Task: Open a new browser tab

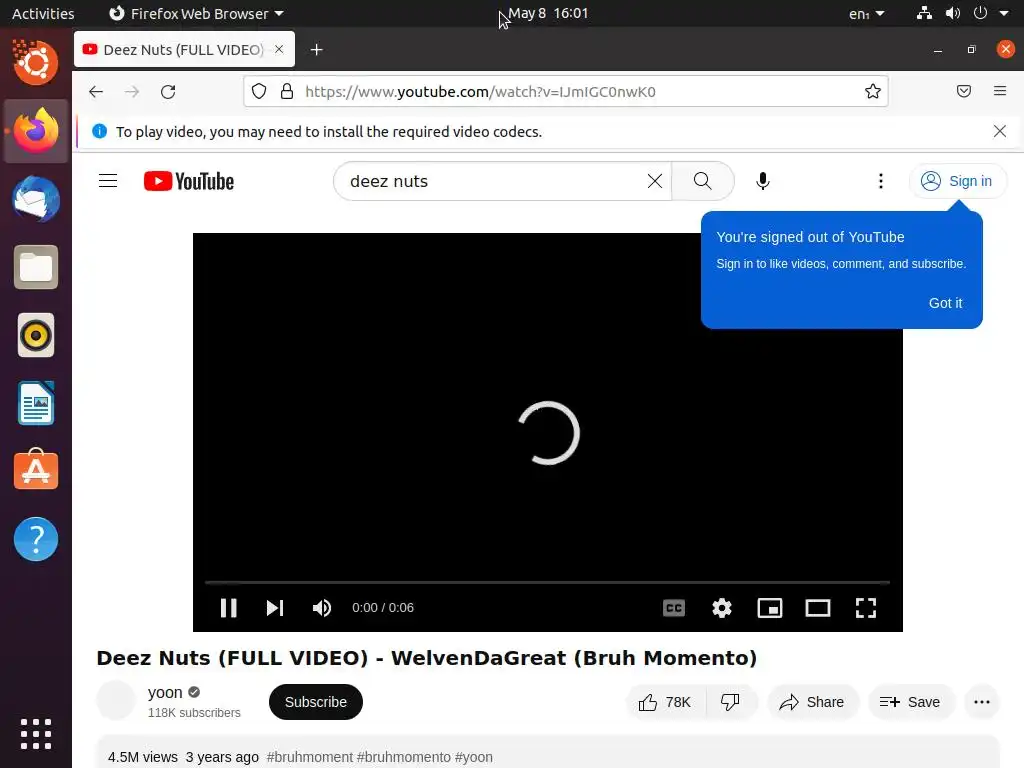Action: point(317,50)
